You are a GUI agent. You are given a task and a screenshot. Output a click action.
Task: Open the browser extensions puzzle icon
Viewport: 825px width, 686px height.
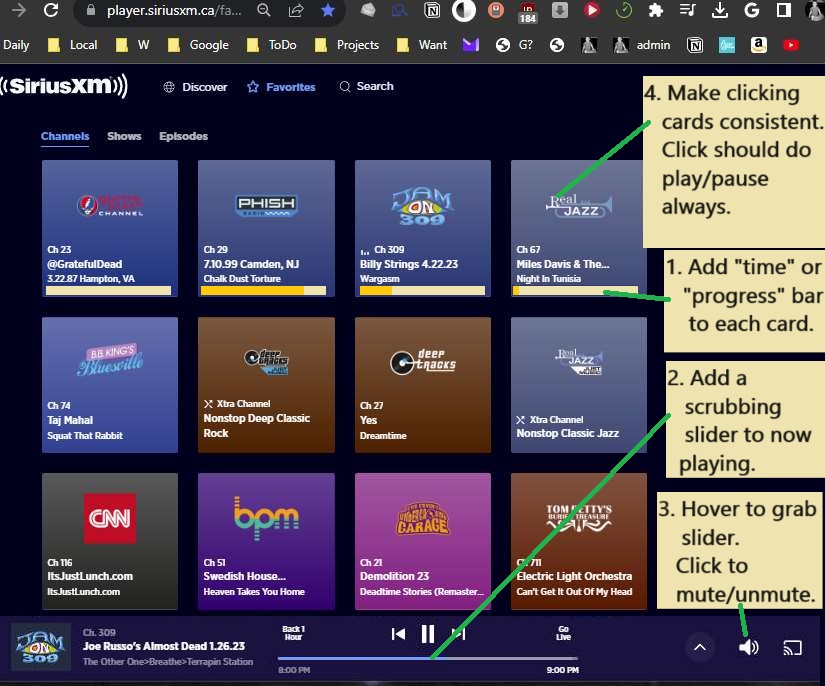655,12
